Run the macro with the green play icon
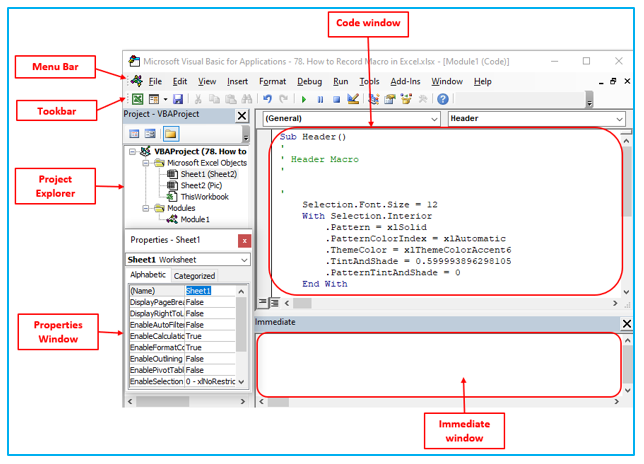Screen dimensions: 644x464 click(x=304, y=99)
